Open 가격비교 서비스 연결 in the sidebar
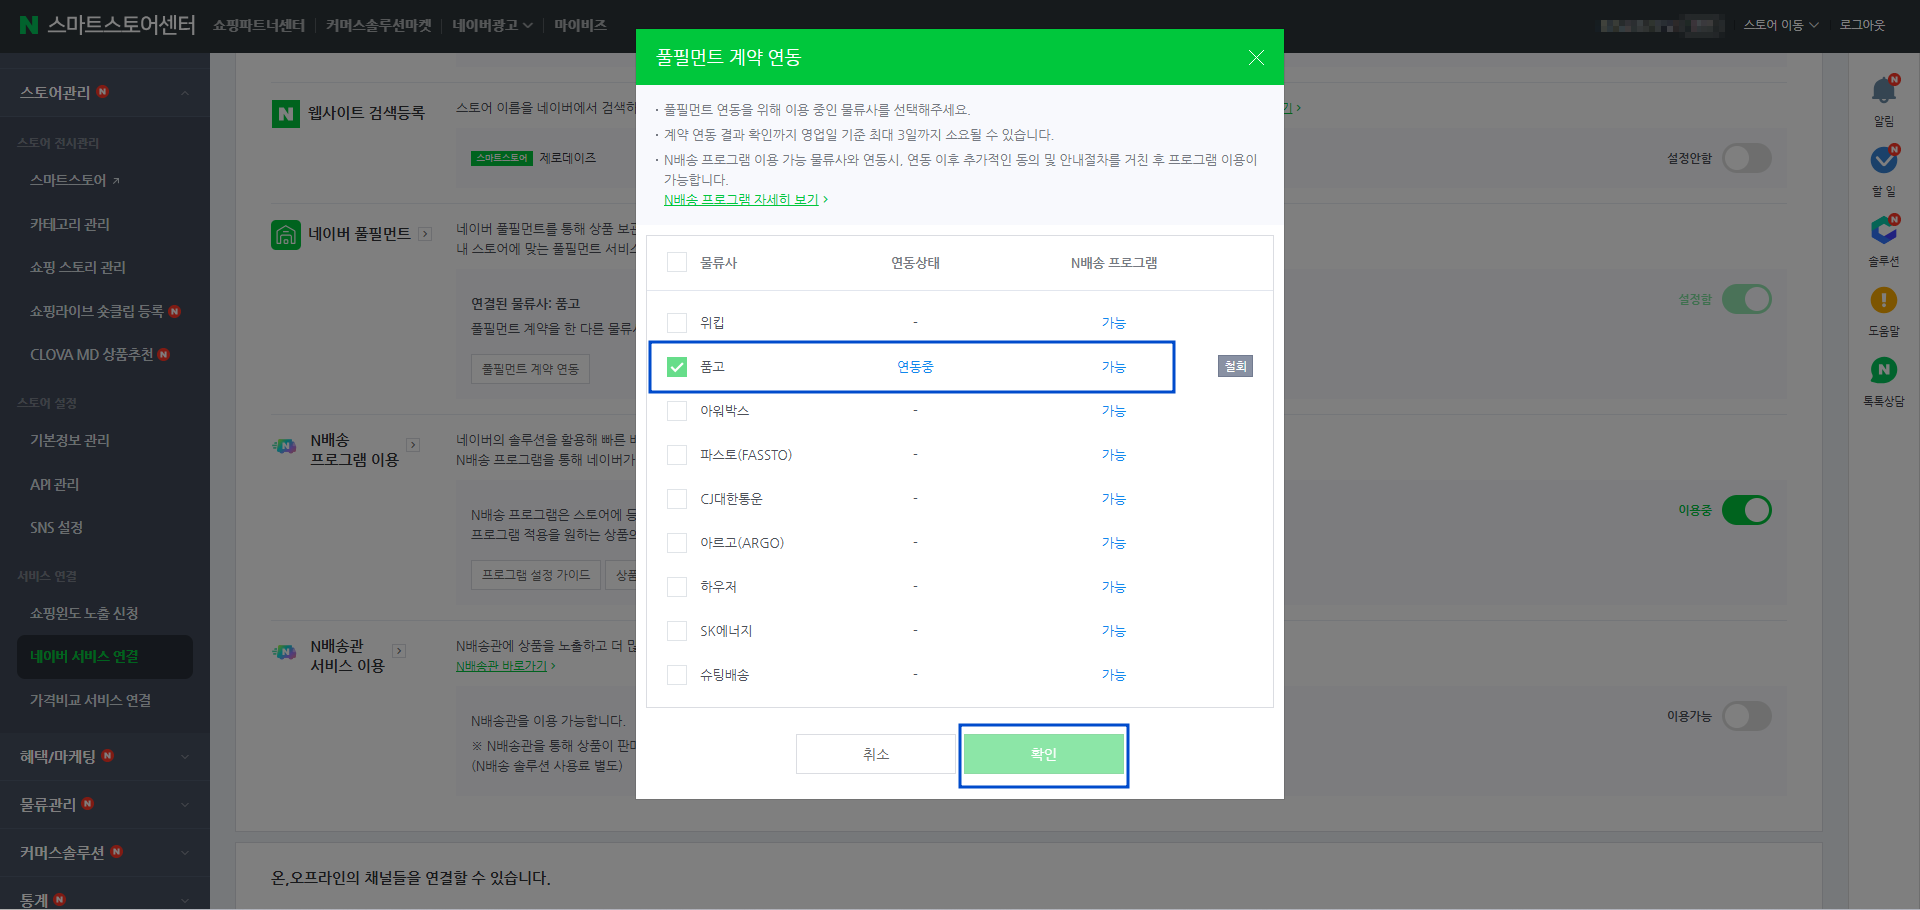 point(90,700)
